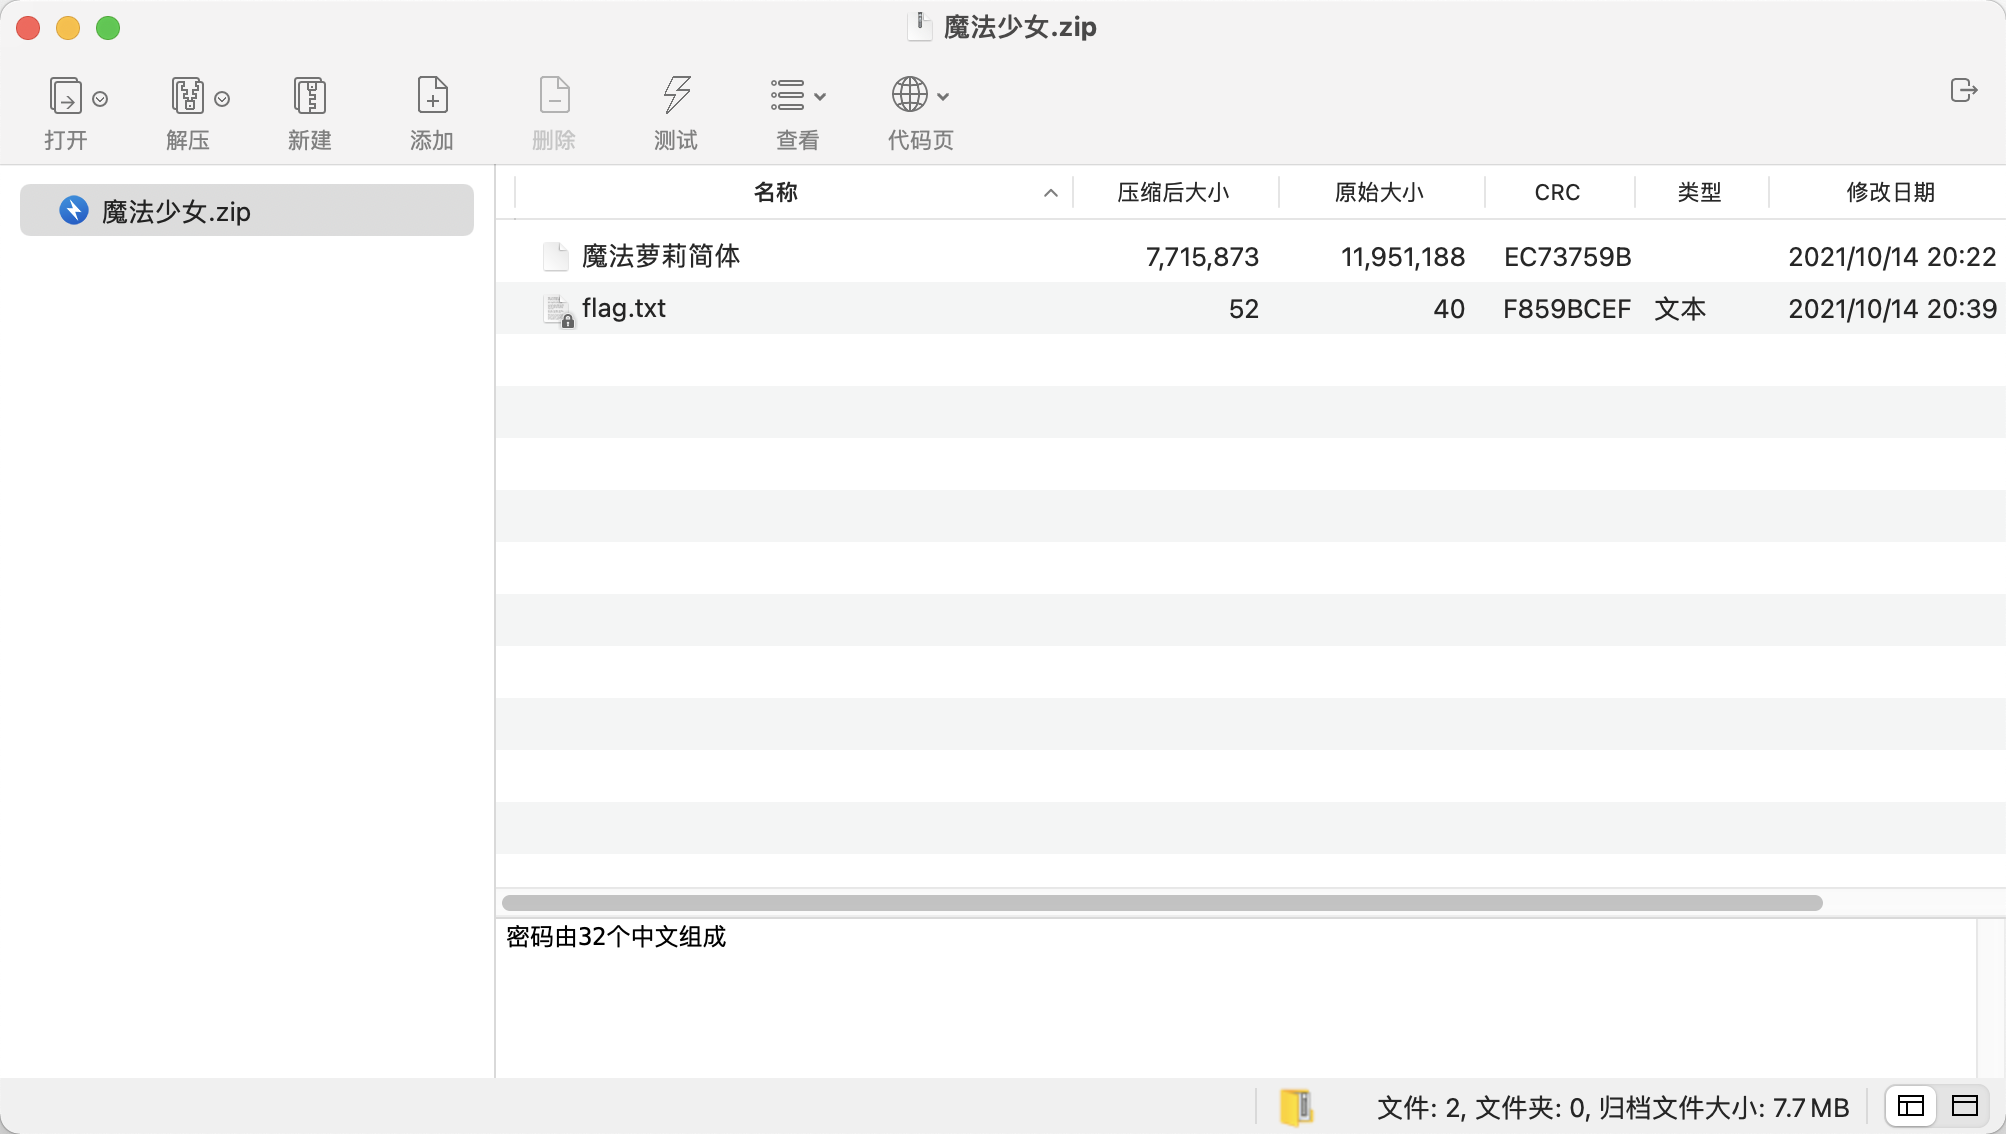Image resolution: width=2006 pixels, height=1134 pixels.
Task: Toggle the sidebar layout view button
Action: click(x=1911, y=1106)
